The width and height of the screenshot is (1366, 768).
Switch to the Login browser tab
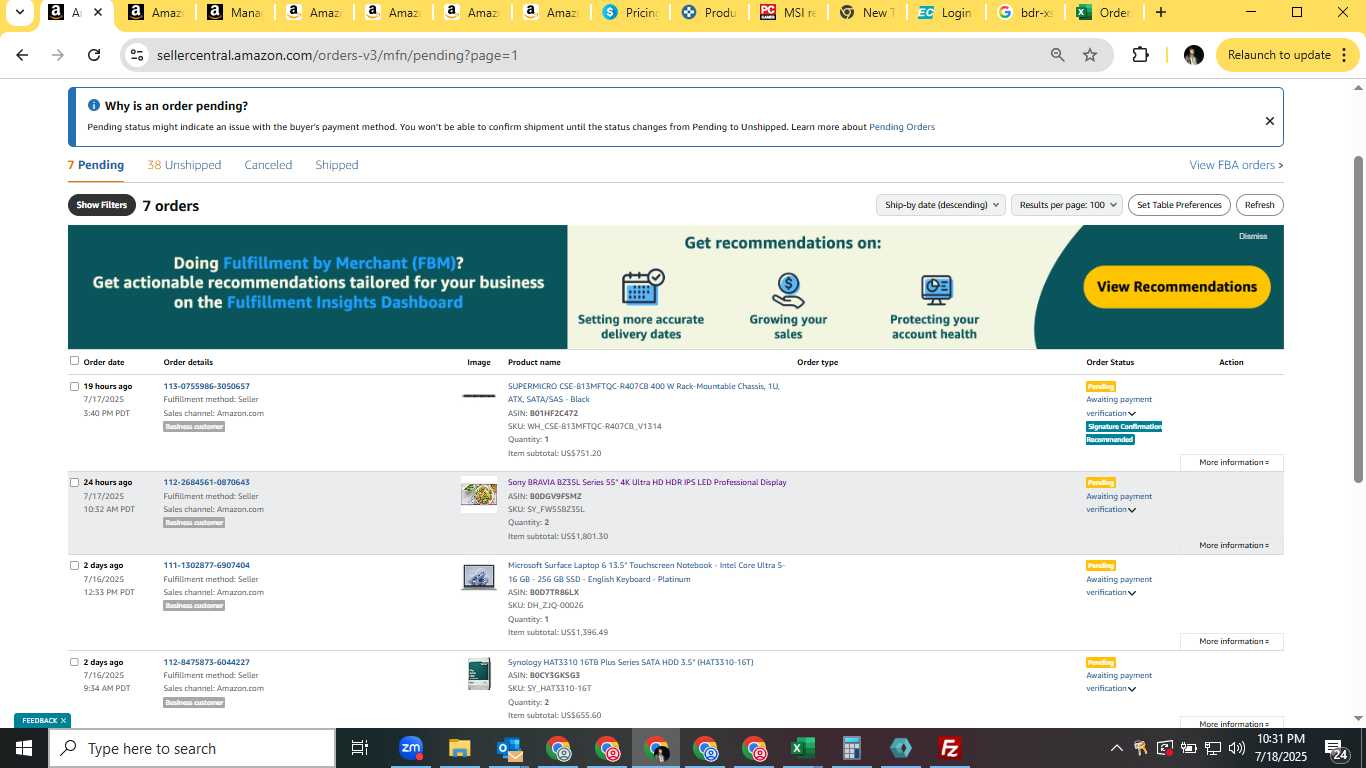945,12
